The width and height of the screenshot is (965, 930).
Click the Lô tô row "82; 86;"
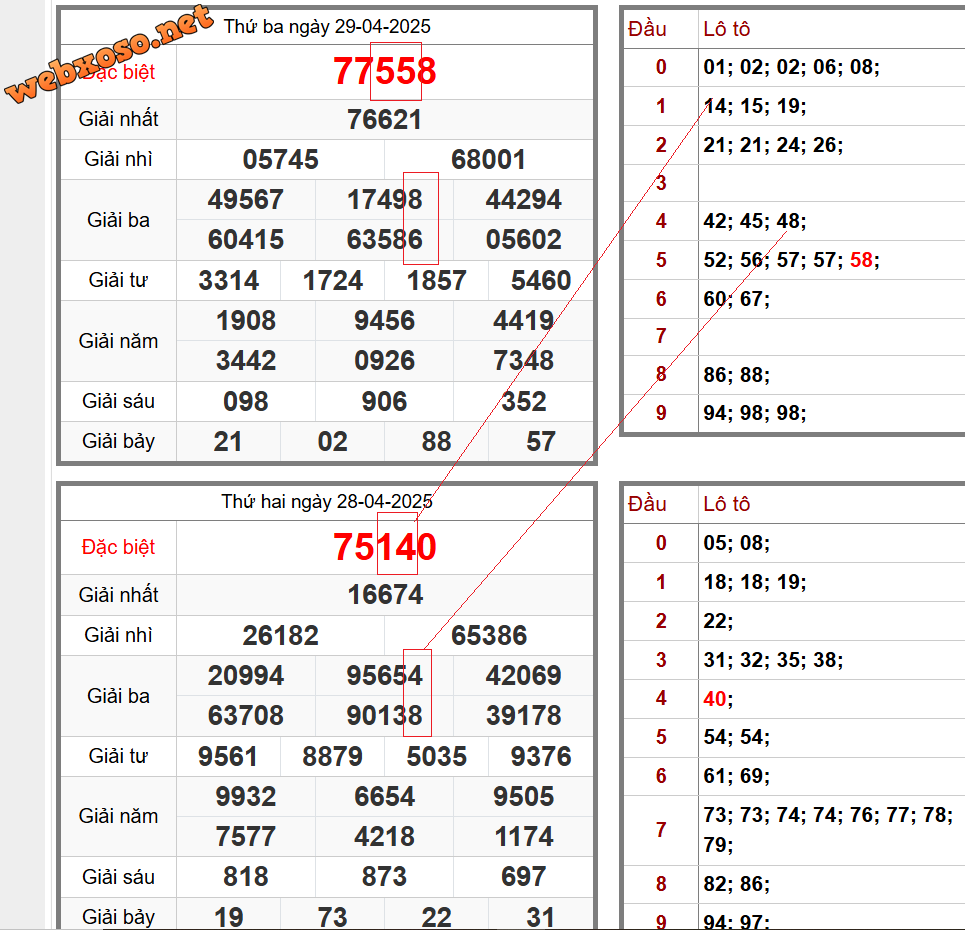pos(737,884)
